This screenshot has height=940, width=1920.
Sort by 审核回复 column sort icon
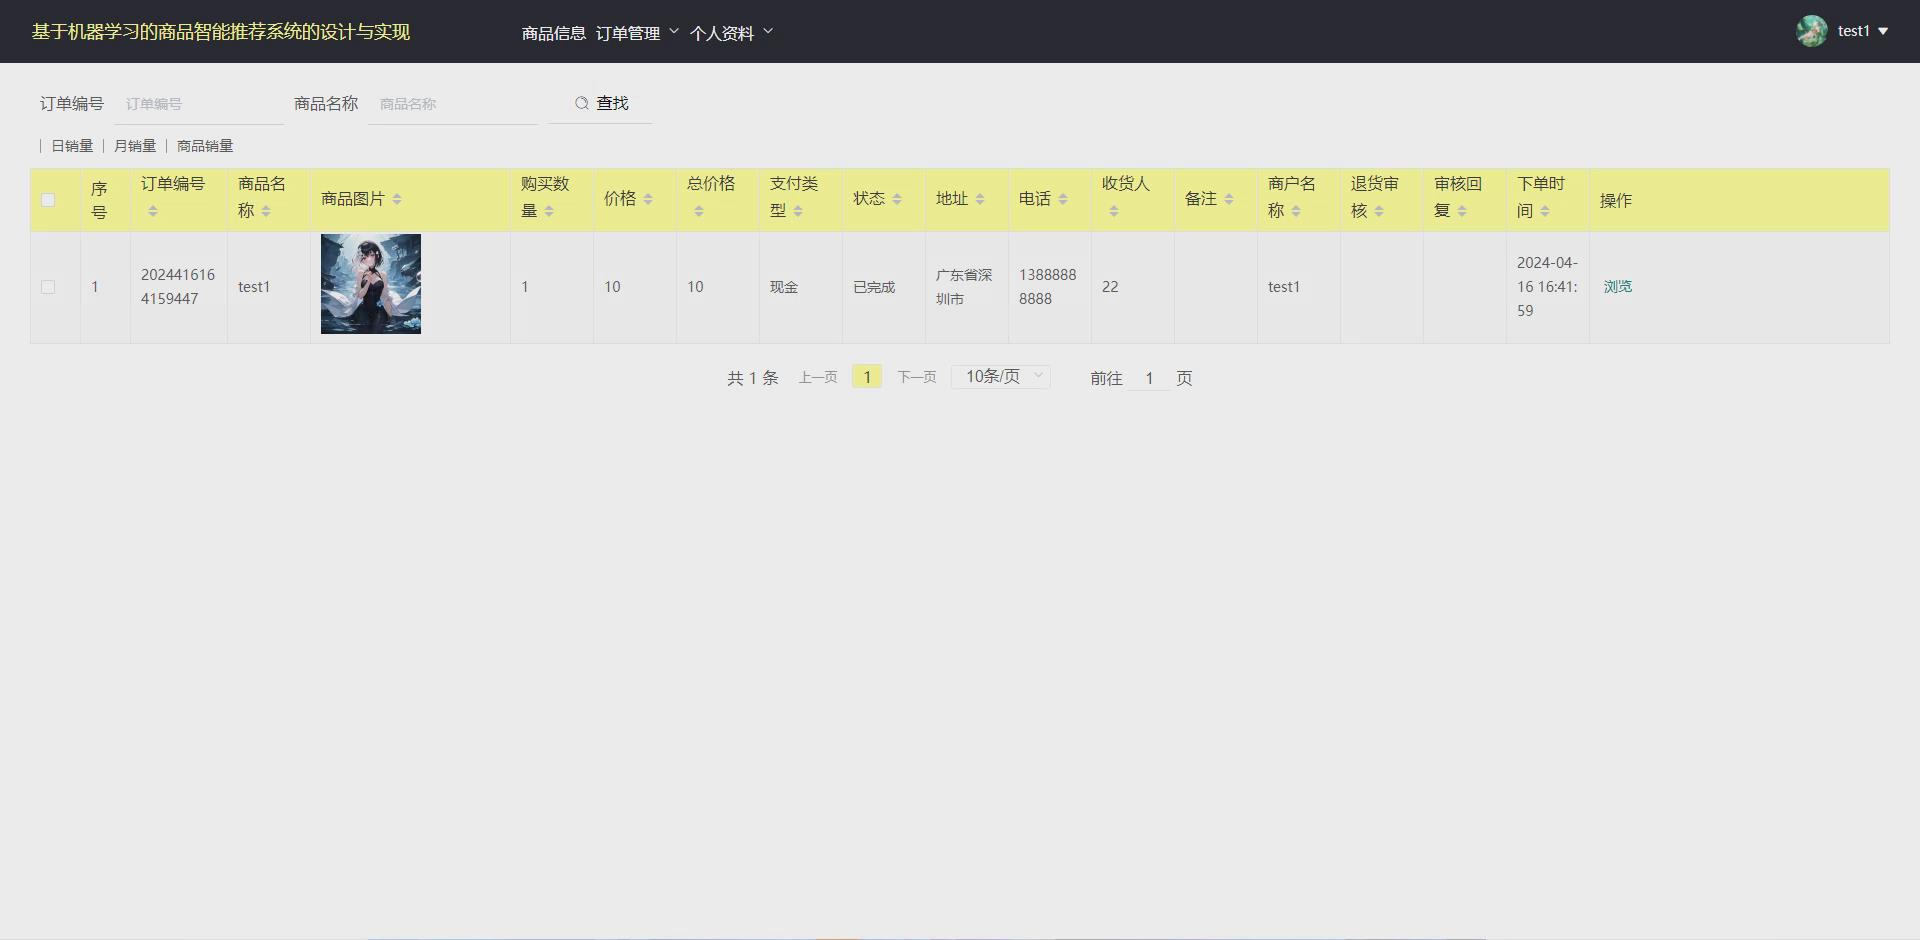(1462, 211)
